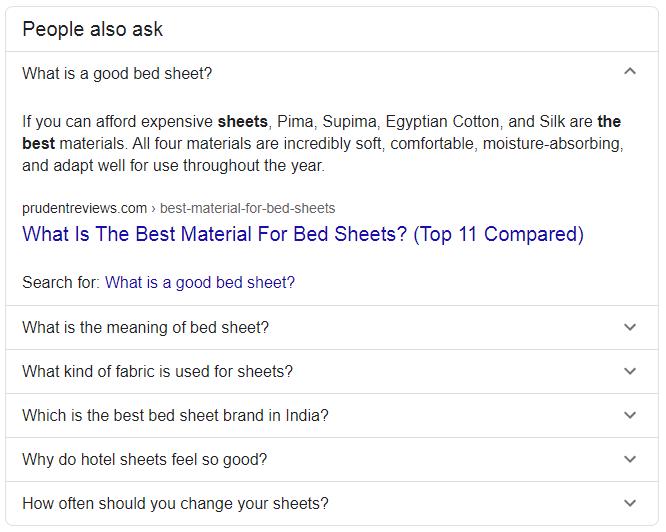Expand chevron for 'How often should you change your sheets?'
Screen dimensions: 666x532
coord(630,504)
